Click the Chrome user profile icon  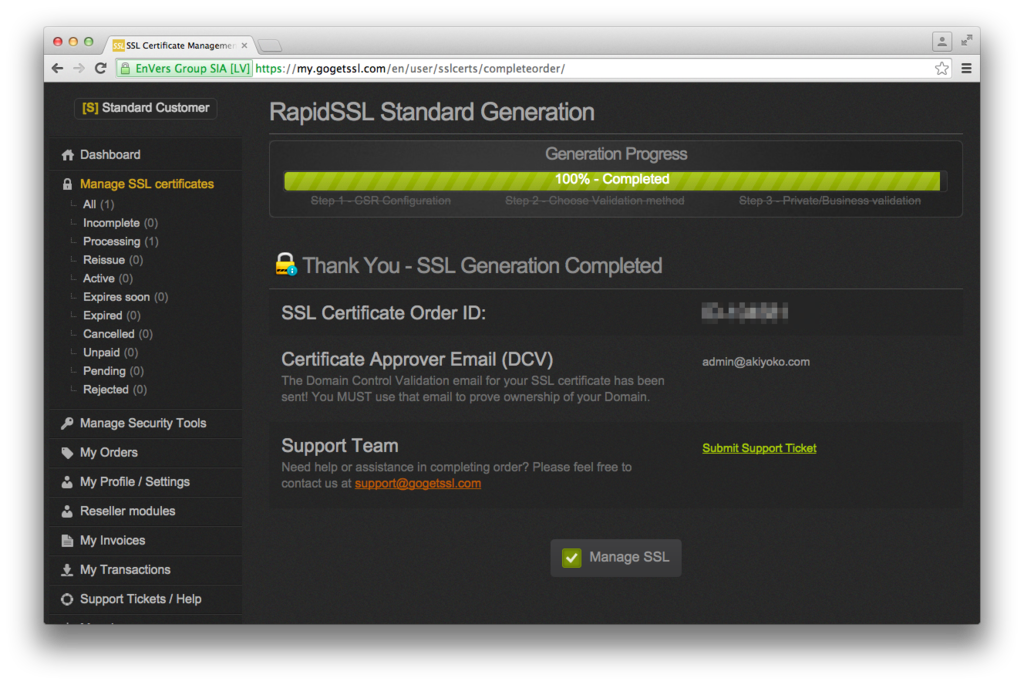pos(942,41)
